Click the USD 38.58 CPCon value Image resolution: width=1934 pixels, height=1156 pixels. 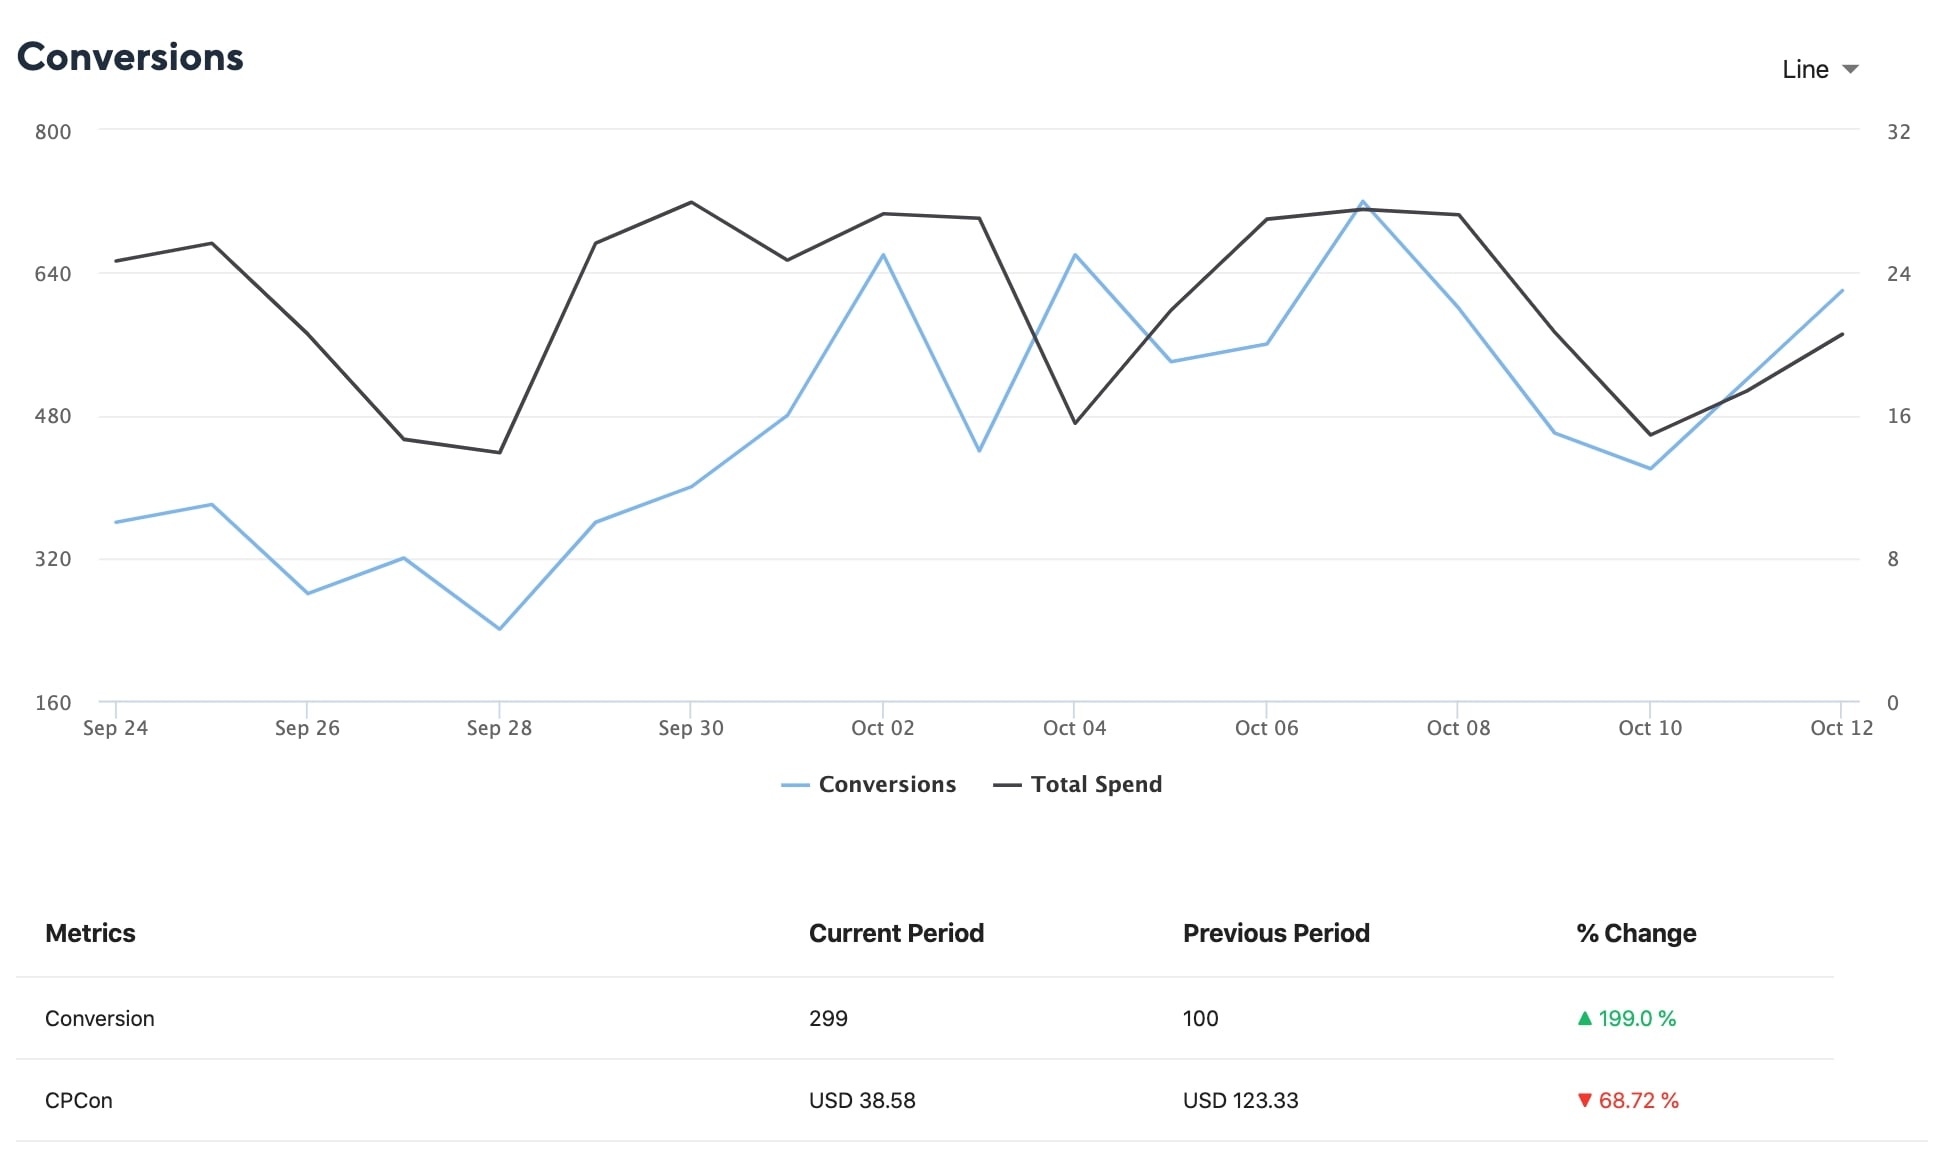(x=862, y=1100)
